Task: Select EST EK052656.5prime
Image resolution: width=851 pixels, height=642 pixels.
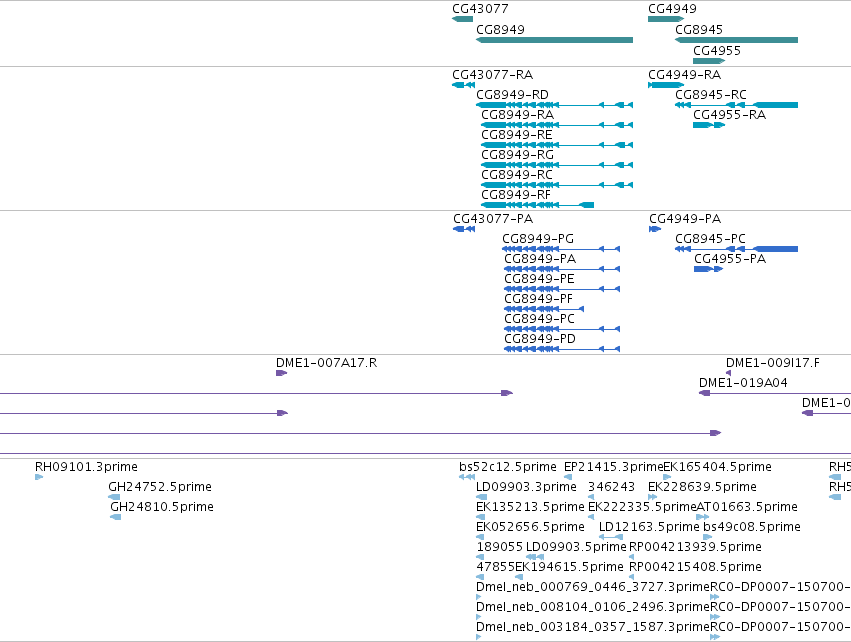Action: click(480, 538)
